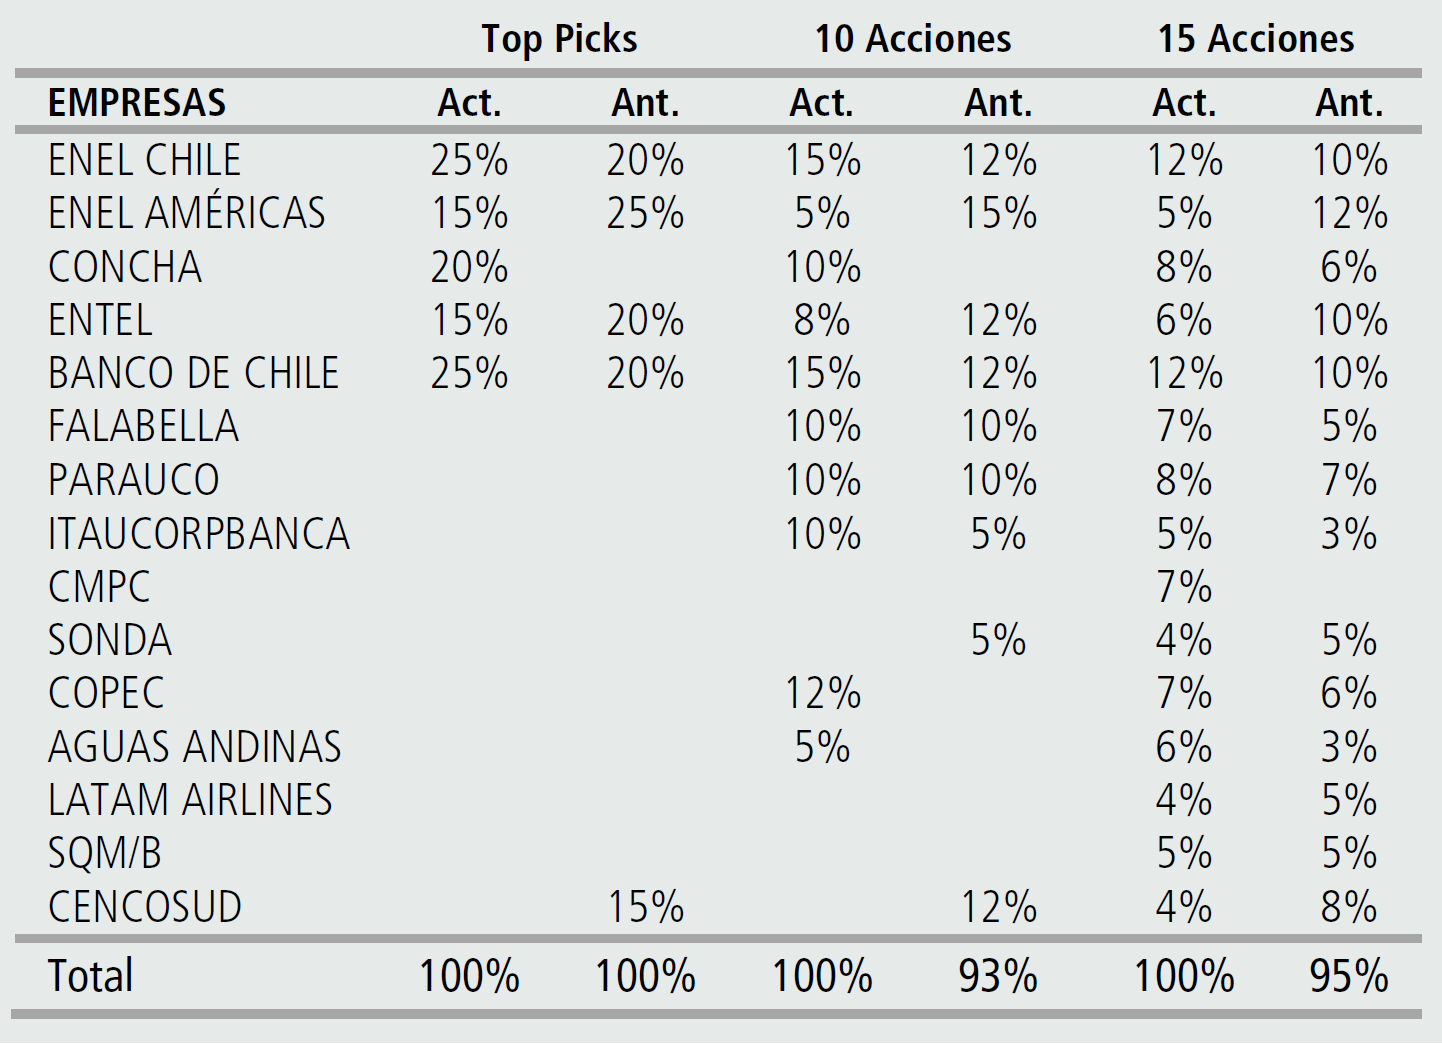Select the SONDA row label
Screen dimensions: 1442x1044
pyautogui.click(x=110, y=640)
